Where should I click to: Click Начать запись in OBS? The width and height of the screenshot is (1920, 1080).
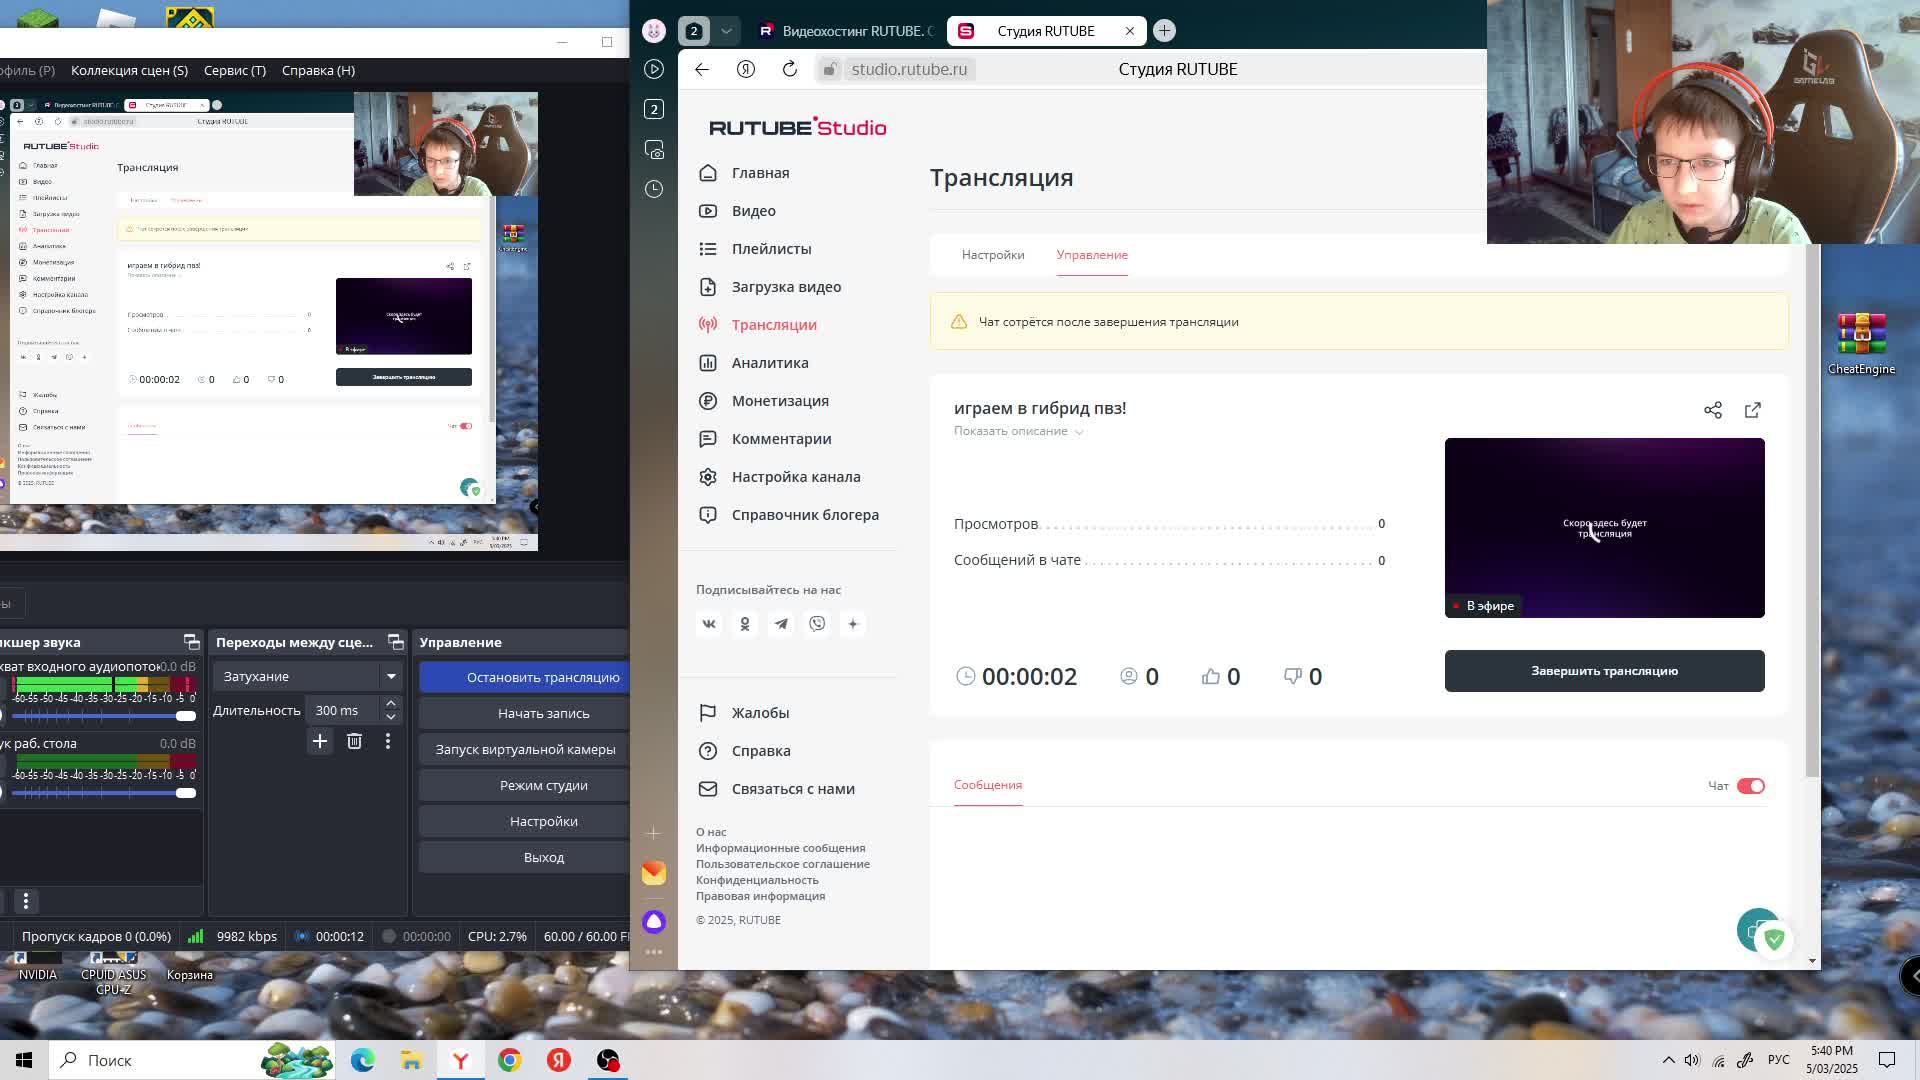[x=525, y=713]
